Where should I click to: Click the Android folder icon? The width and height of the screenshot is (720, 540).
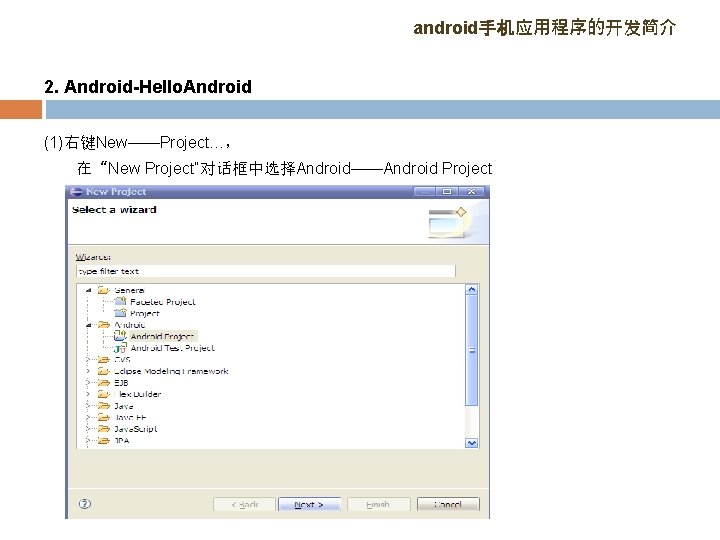(x=104, y=325)
